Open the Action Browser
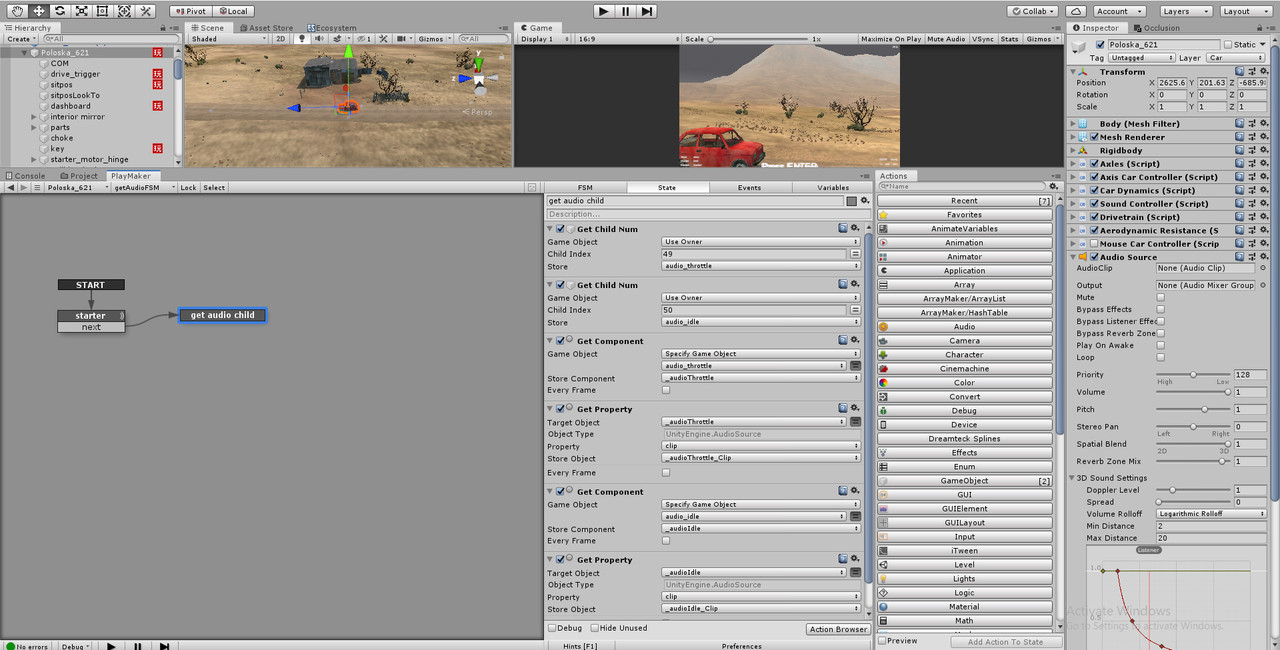 (838, 629)
